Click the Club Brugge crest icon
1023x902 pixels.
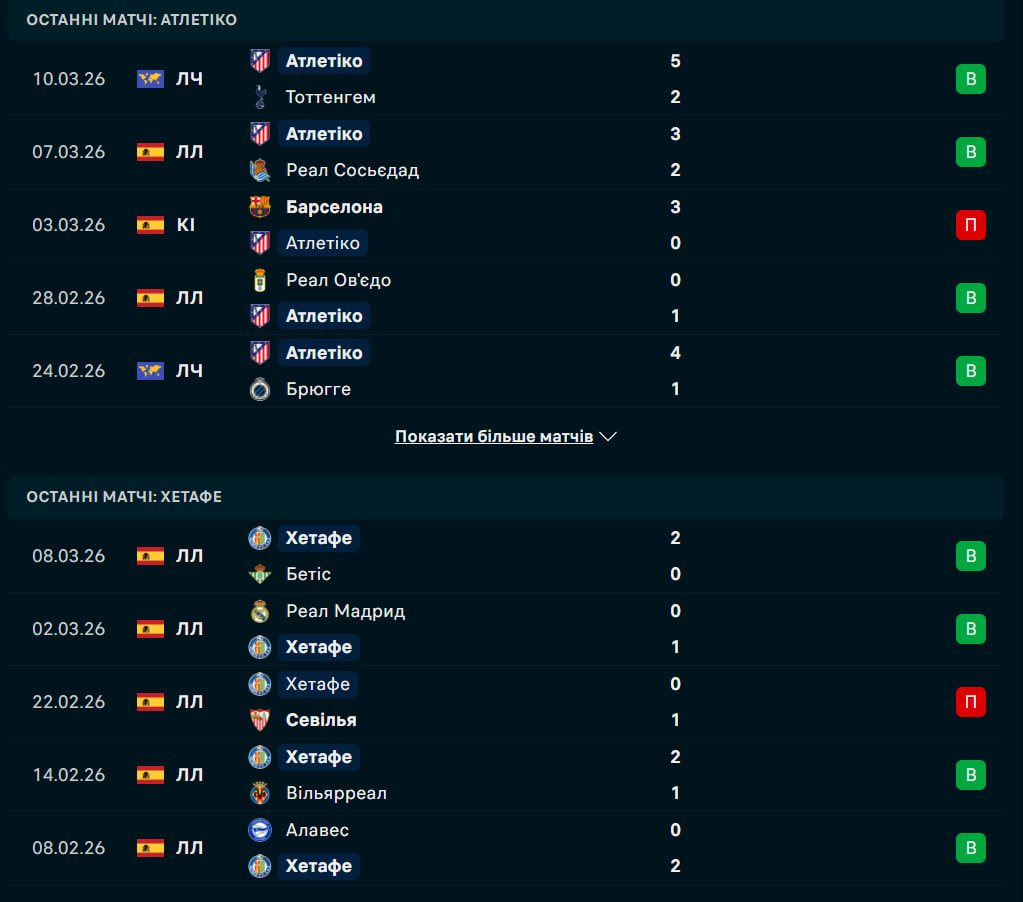click(x=260, y=389)
